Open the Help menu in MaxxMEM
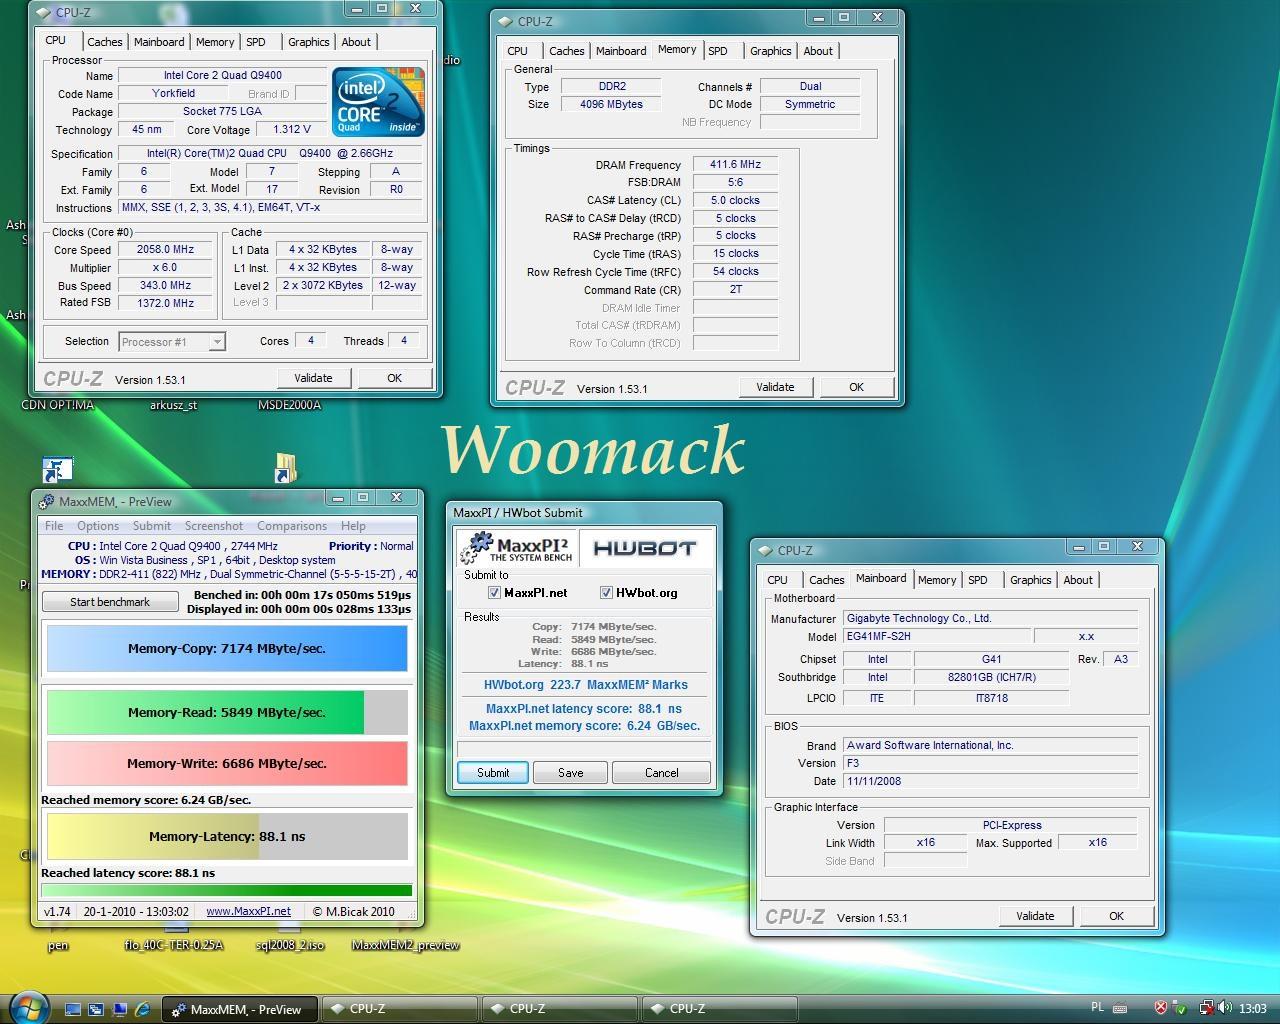The image size is (1280, 1024). [x=353, y=526]
